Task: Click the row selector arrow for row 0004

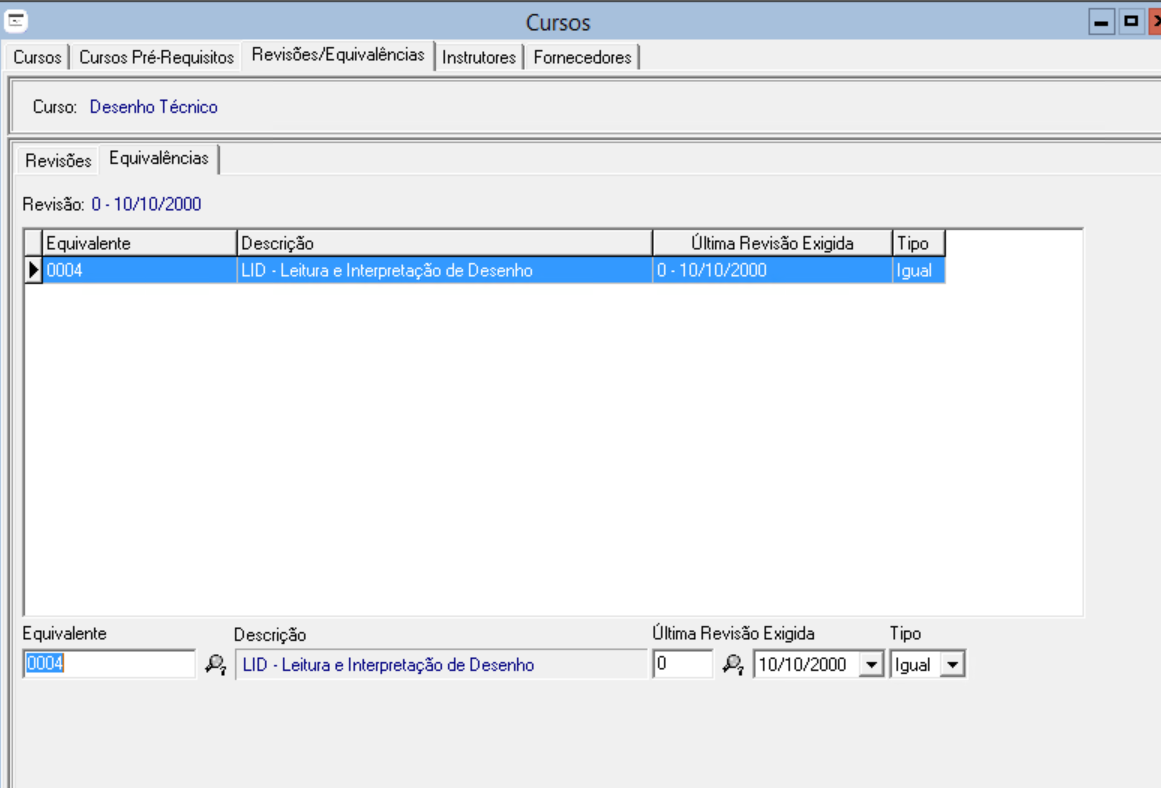Action: pyautogui.click(x=33, y=270)
